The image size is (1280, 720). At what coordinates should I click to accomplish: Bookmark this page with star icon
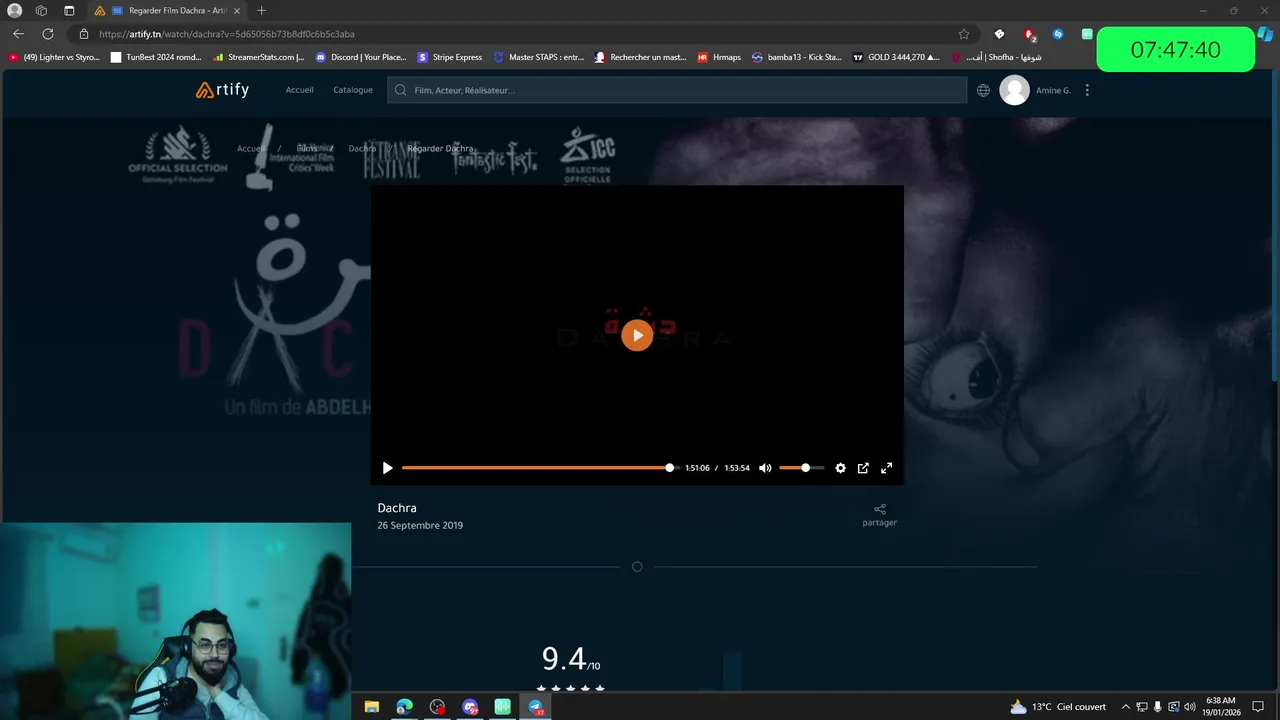963,34
